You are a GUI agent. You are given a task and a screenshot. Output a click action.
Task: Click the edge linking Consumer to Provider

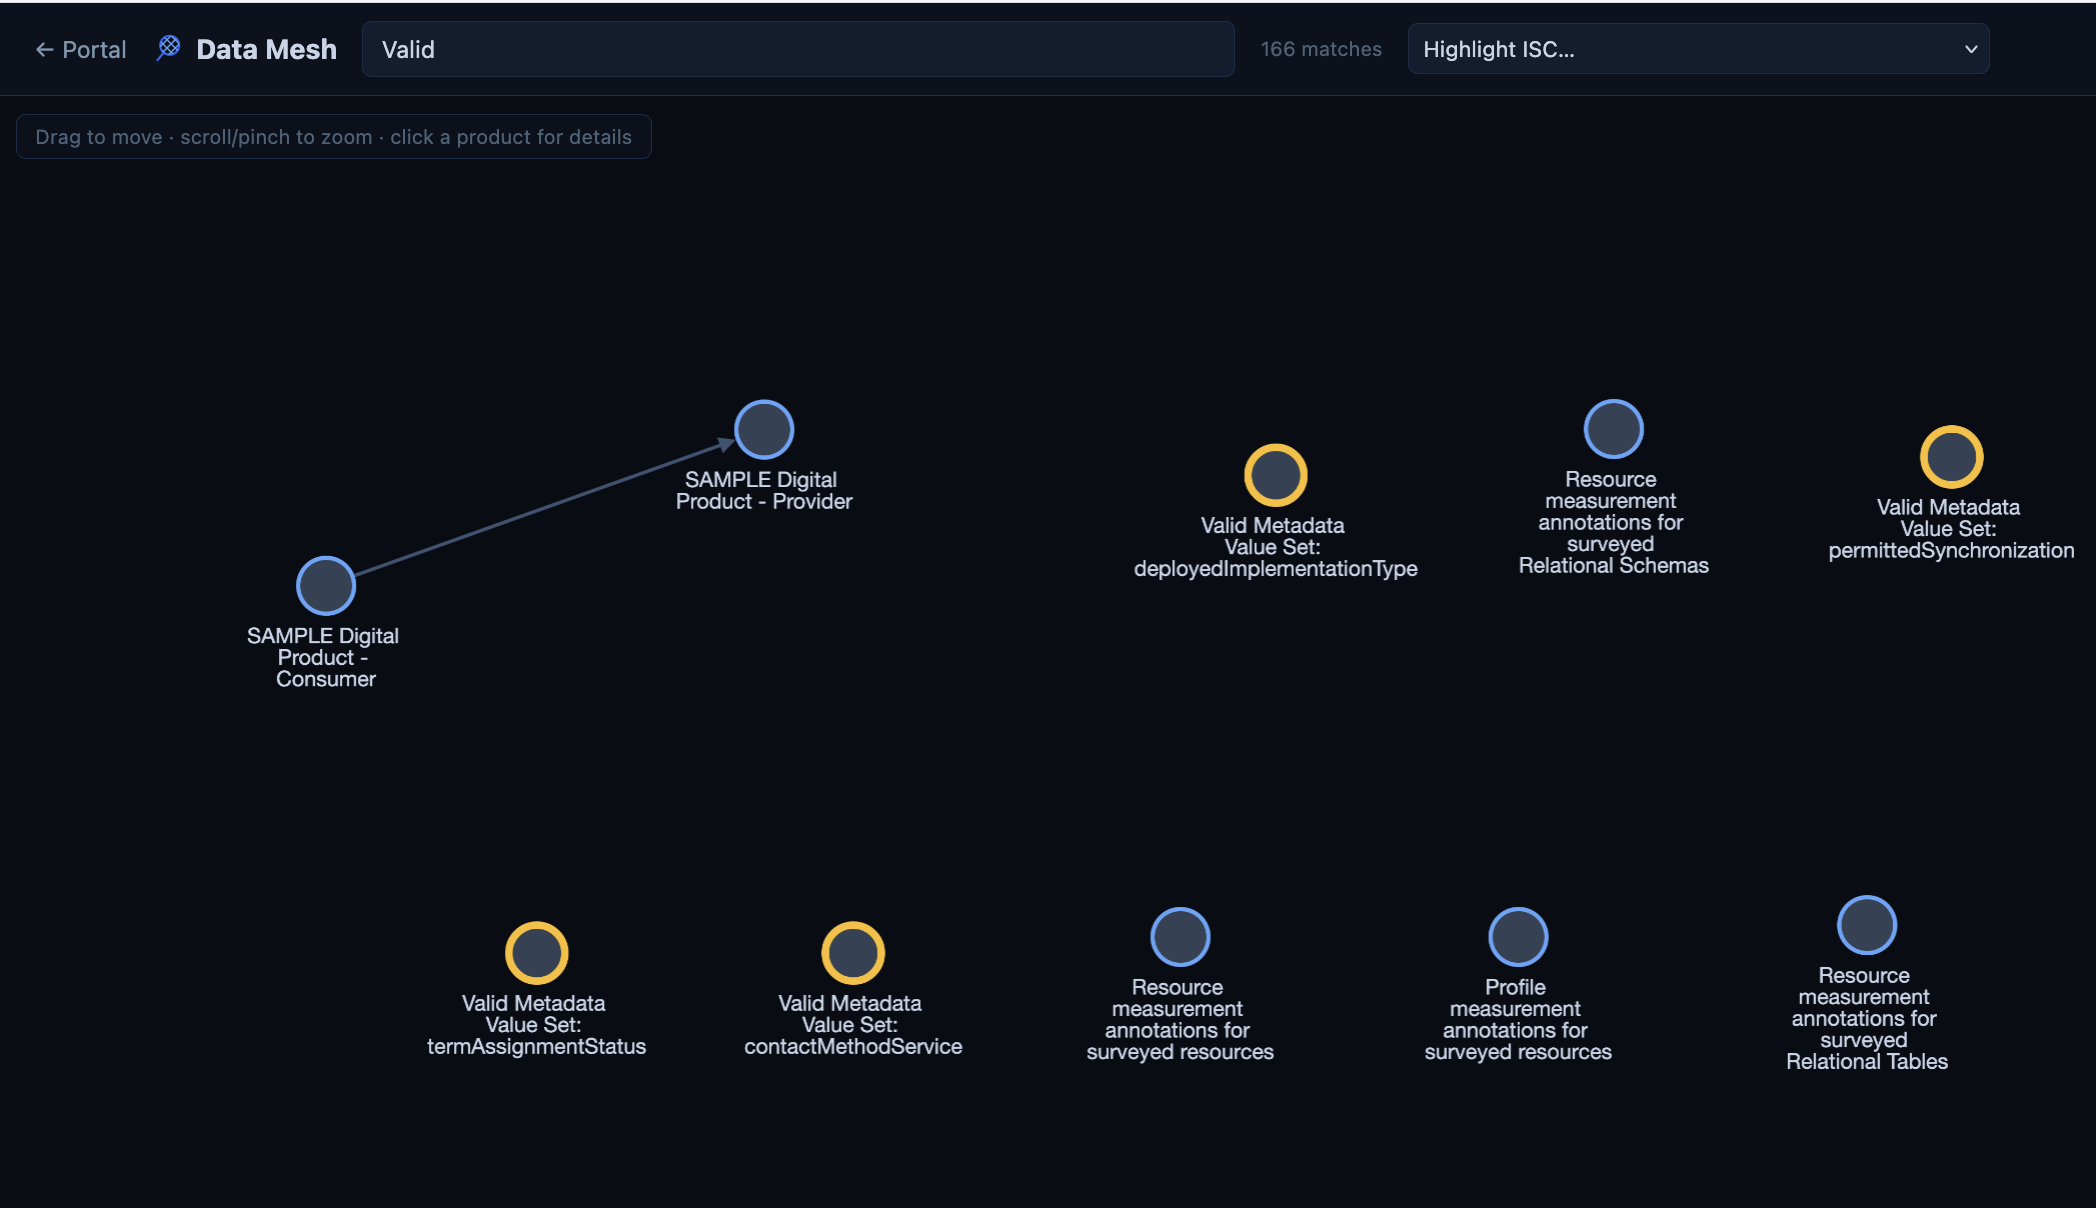pos(545,508)
